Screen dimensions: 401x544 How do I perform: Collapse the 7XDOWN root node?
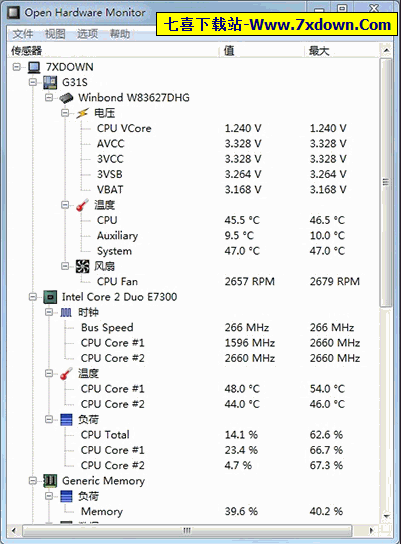(x=17, y=67)
